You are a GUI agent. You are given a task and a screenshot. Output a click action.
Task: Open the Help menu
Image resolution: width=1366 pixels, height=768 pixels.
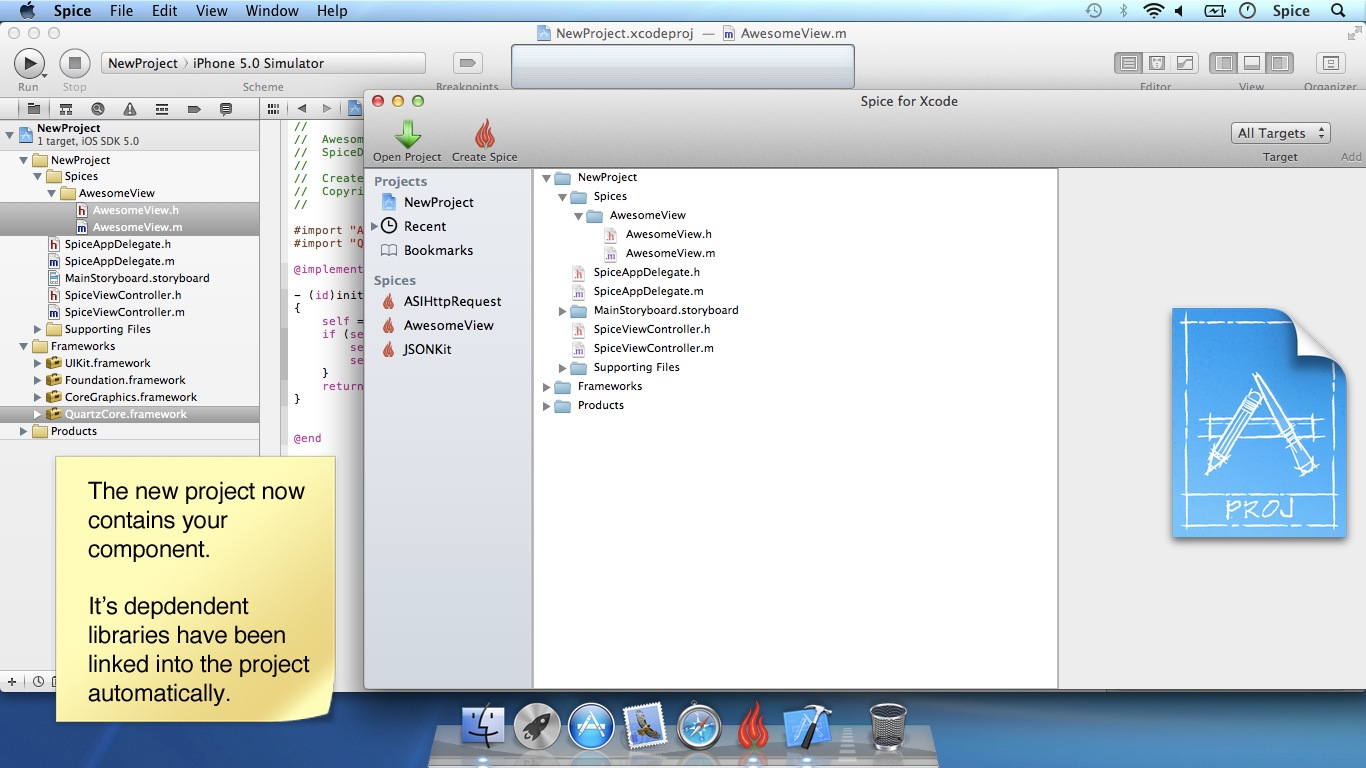point(332,11)
